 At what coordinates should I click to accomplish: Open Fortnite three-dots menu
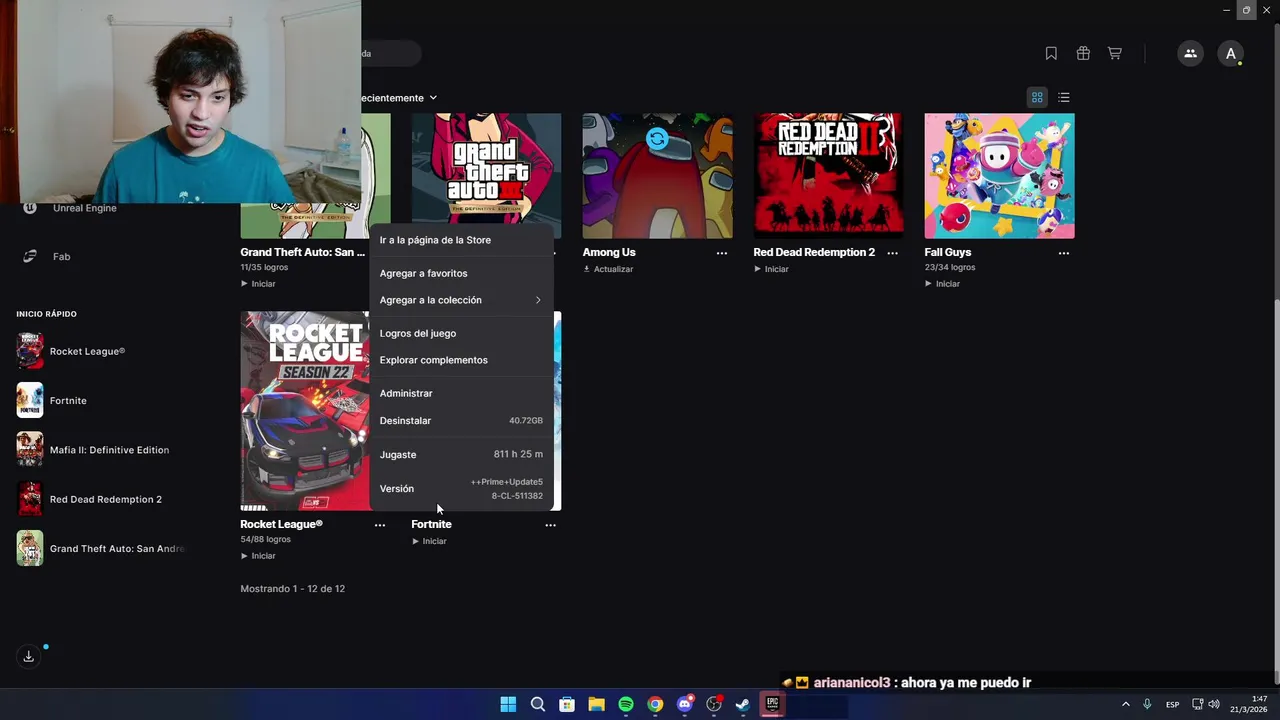[550, 525]
